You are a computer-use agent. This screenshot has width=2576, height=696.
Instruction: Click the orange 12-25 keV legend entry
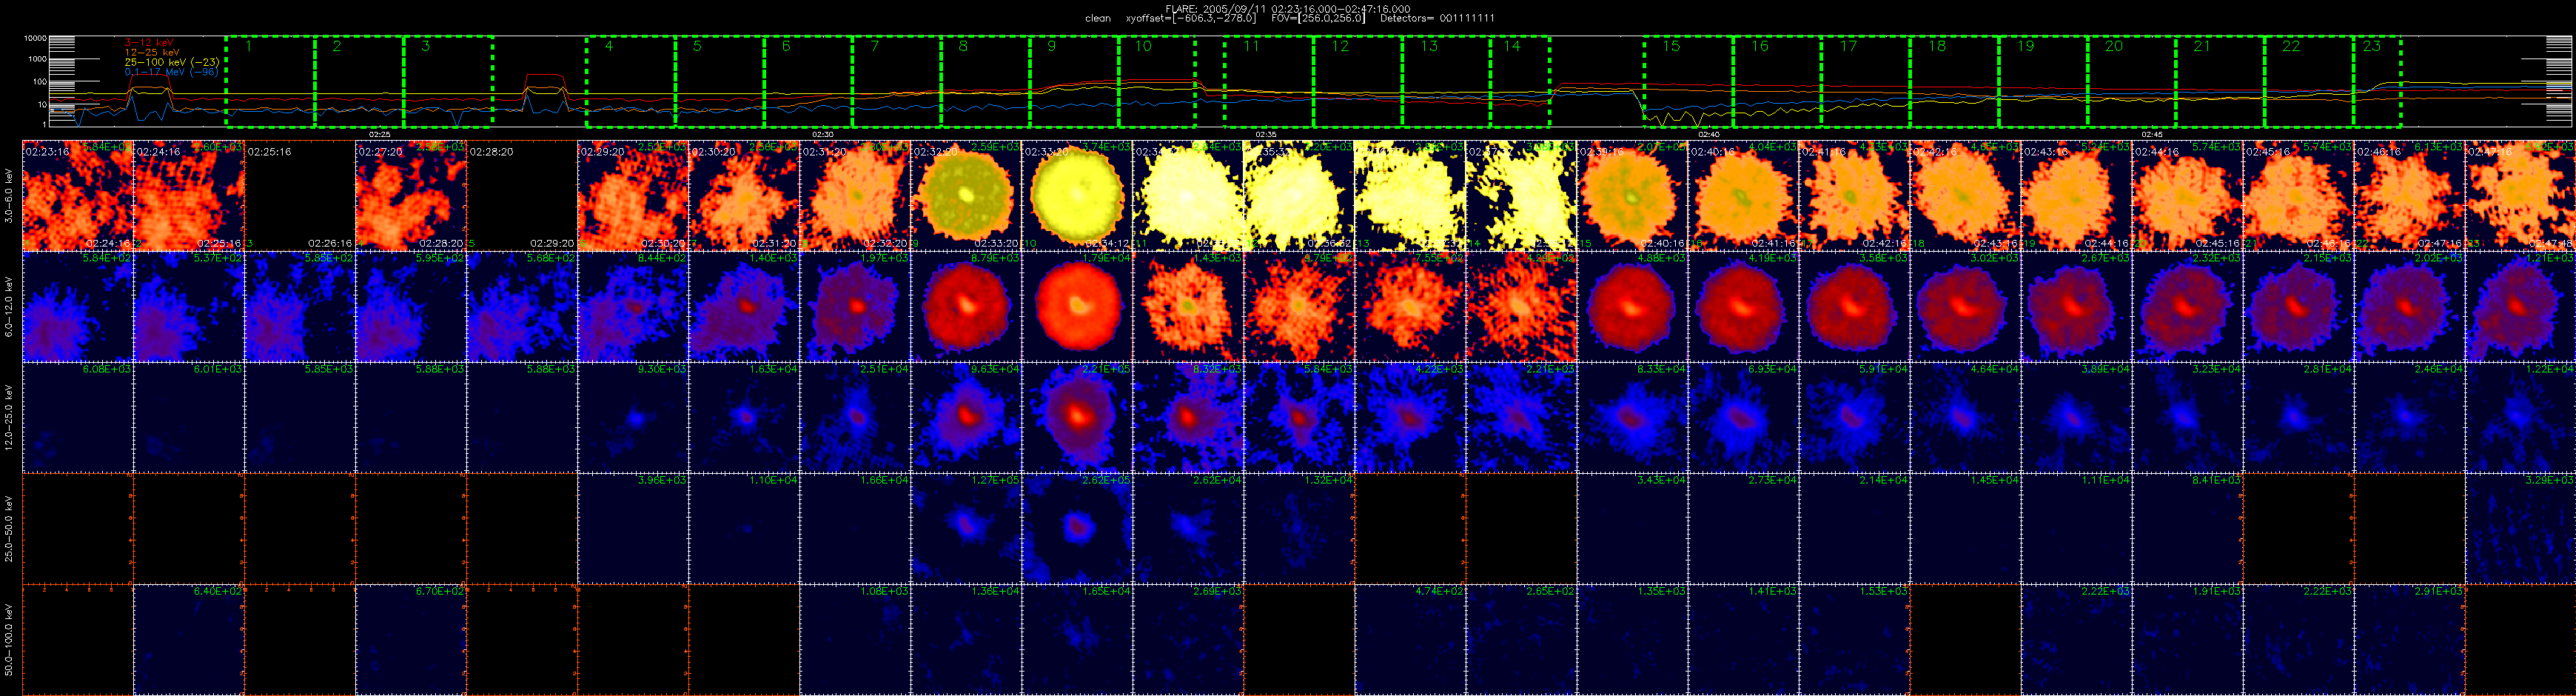tap(152, 52)
